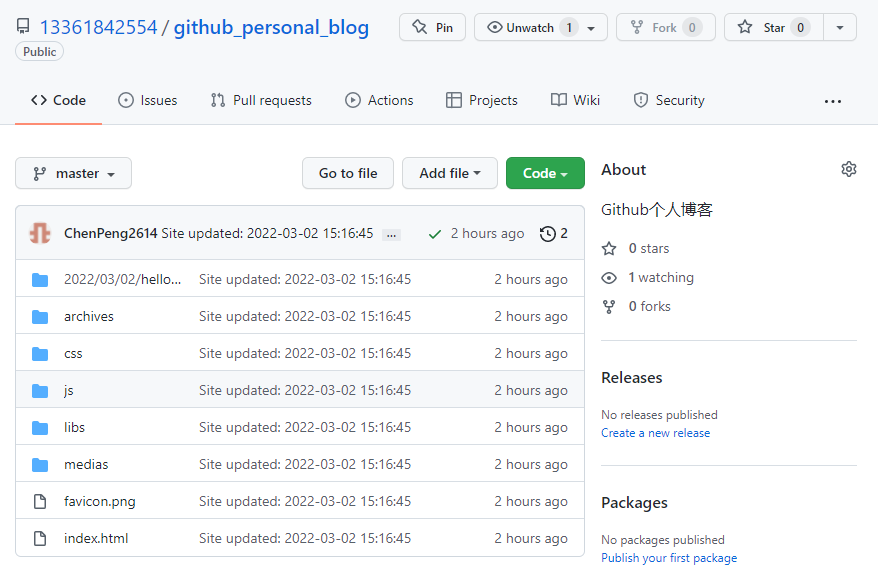Viewport: 878px width, 570px height.
Task: Open the latest commit message Site updated 15:16:45
Action: tap(267, 233)
